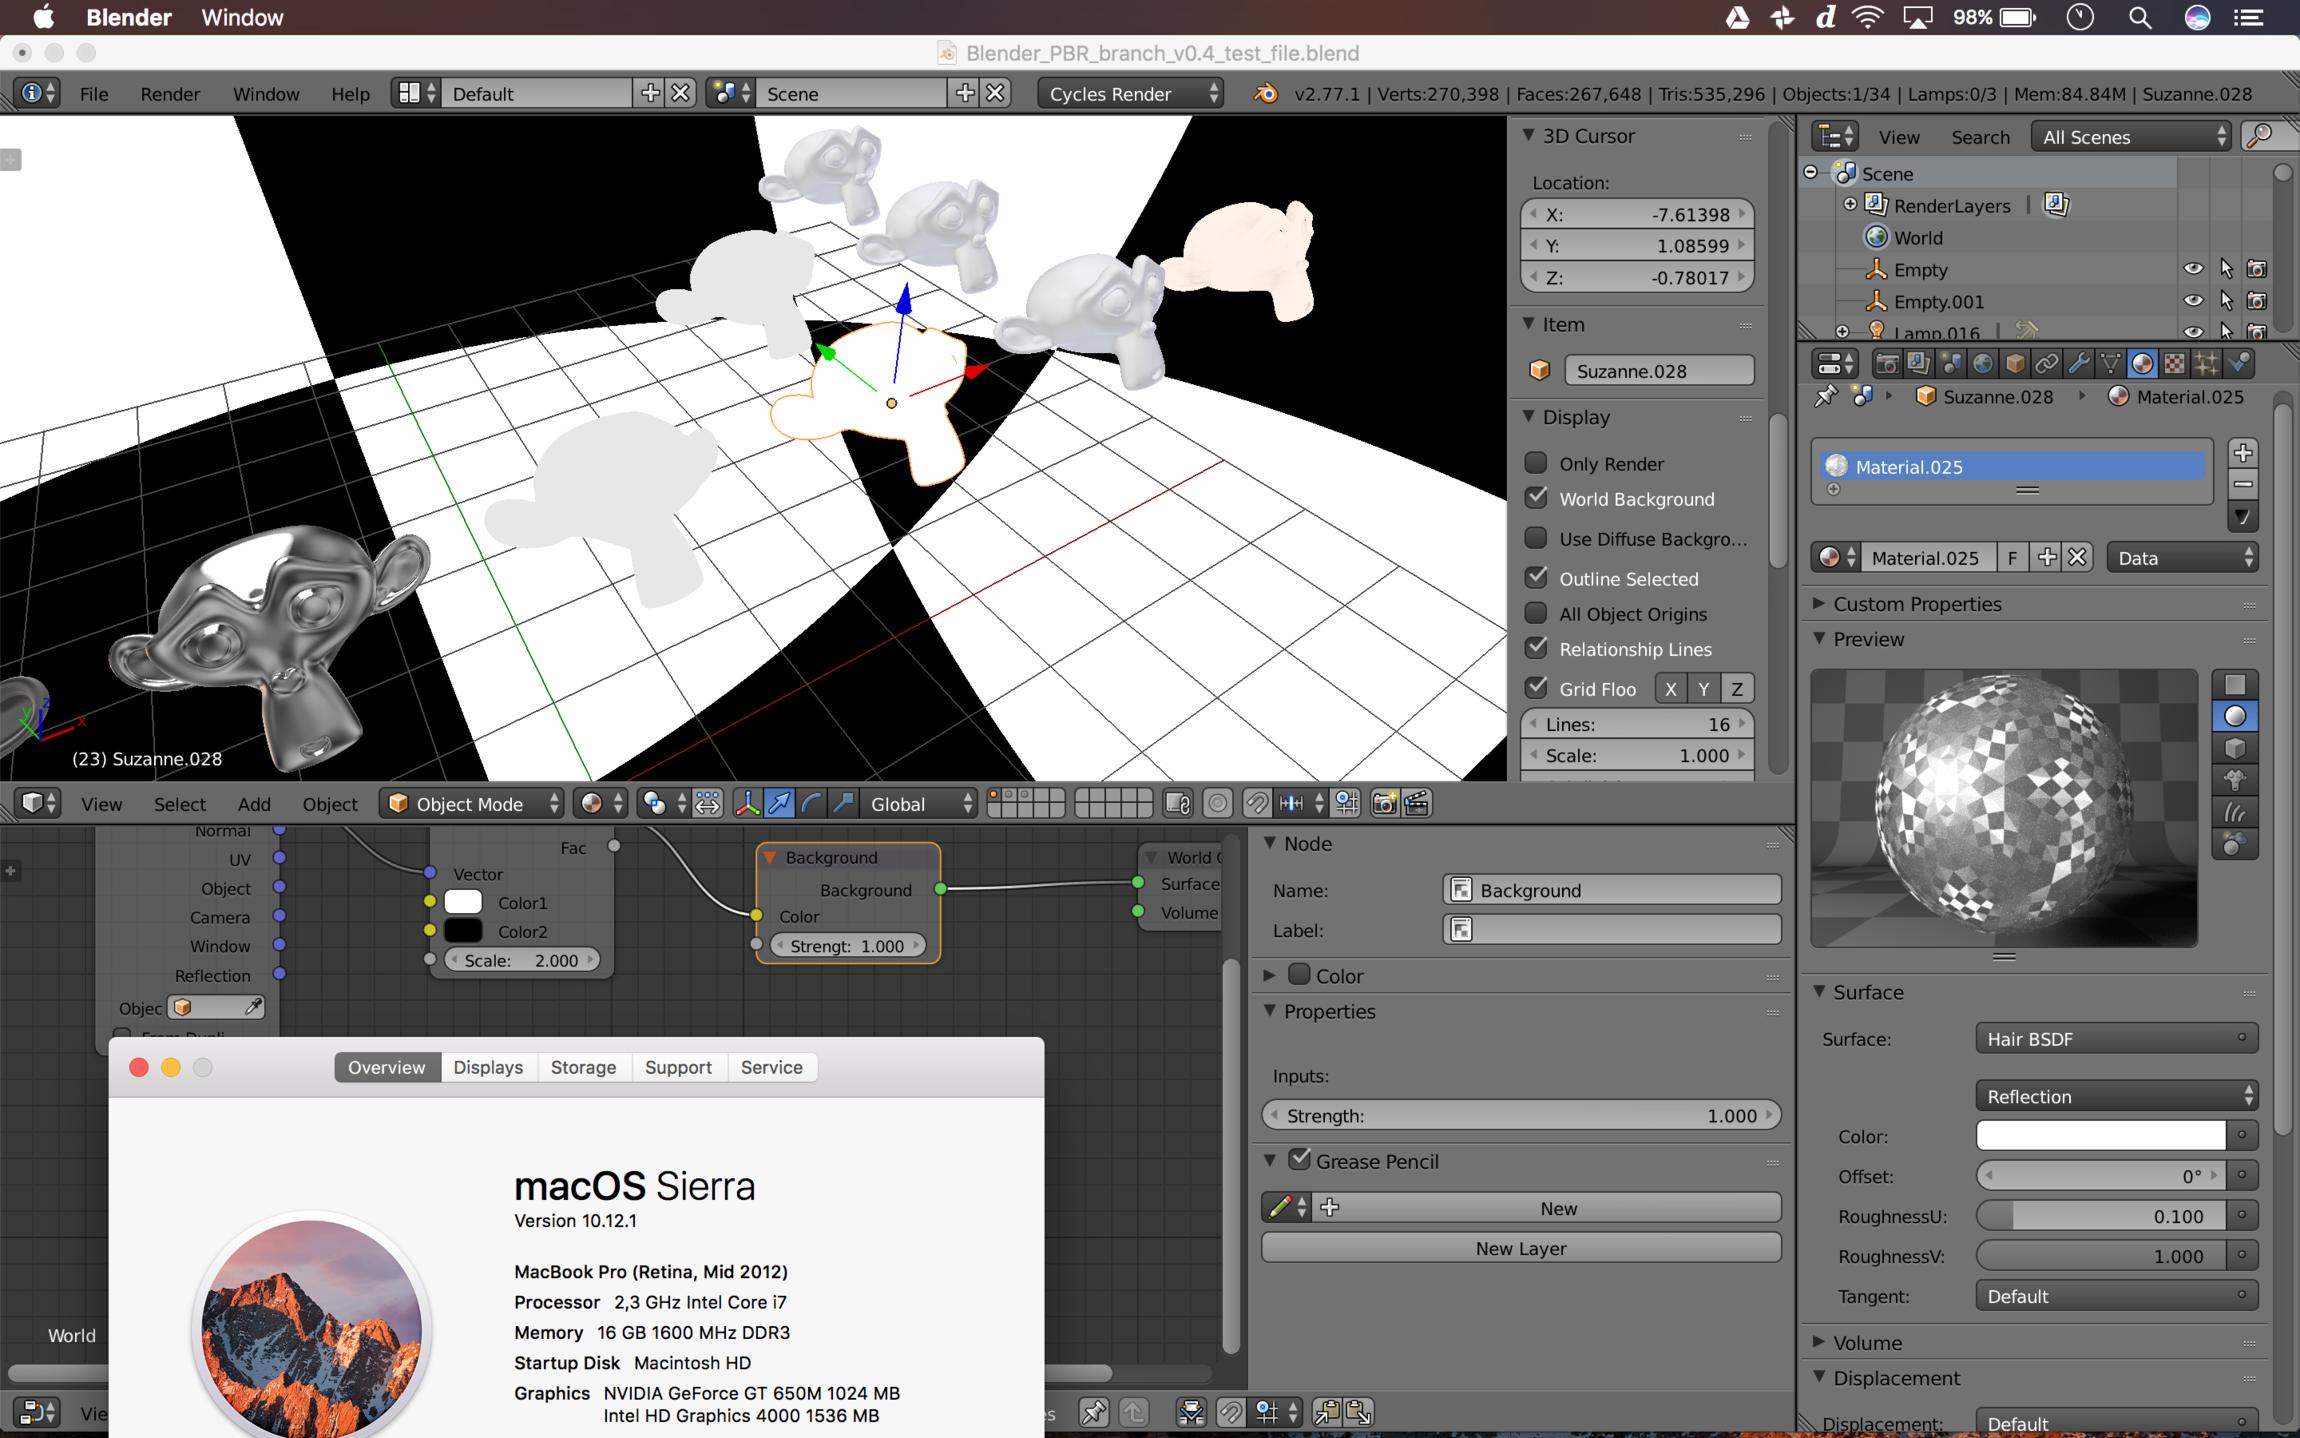Click the proportional editing circle icon
The image size is (2300, 1438).
[x=1217, y=803]
